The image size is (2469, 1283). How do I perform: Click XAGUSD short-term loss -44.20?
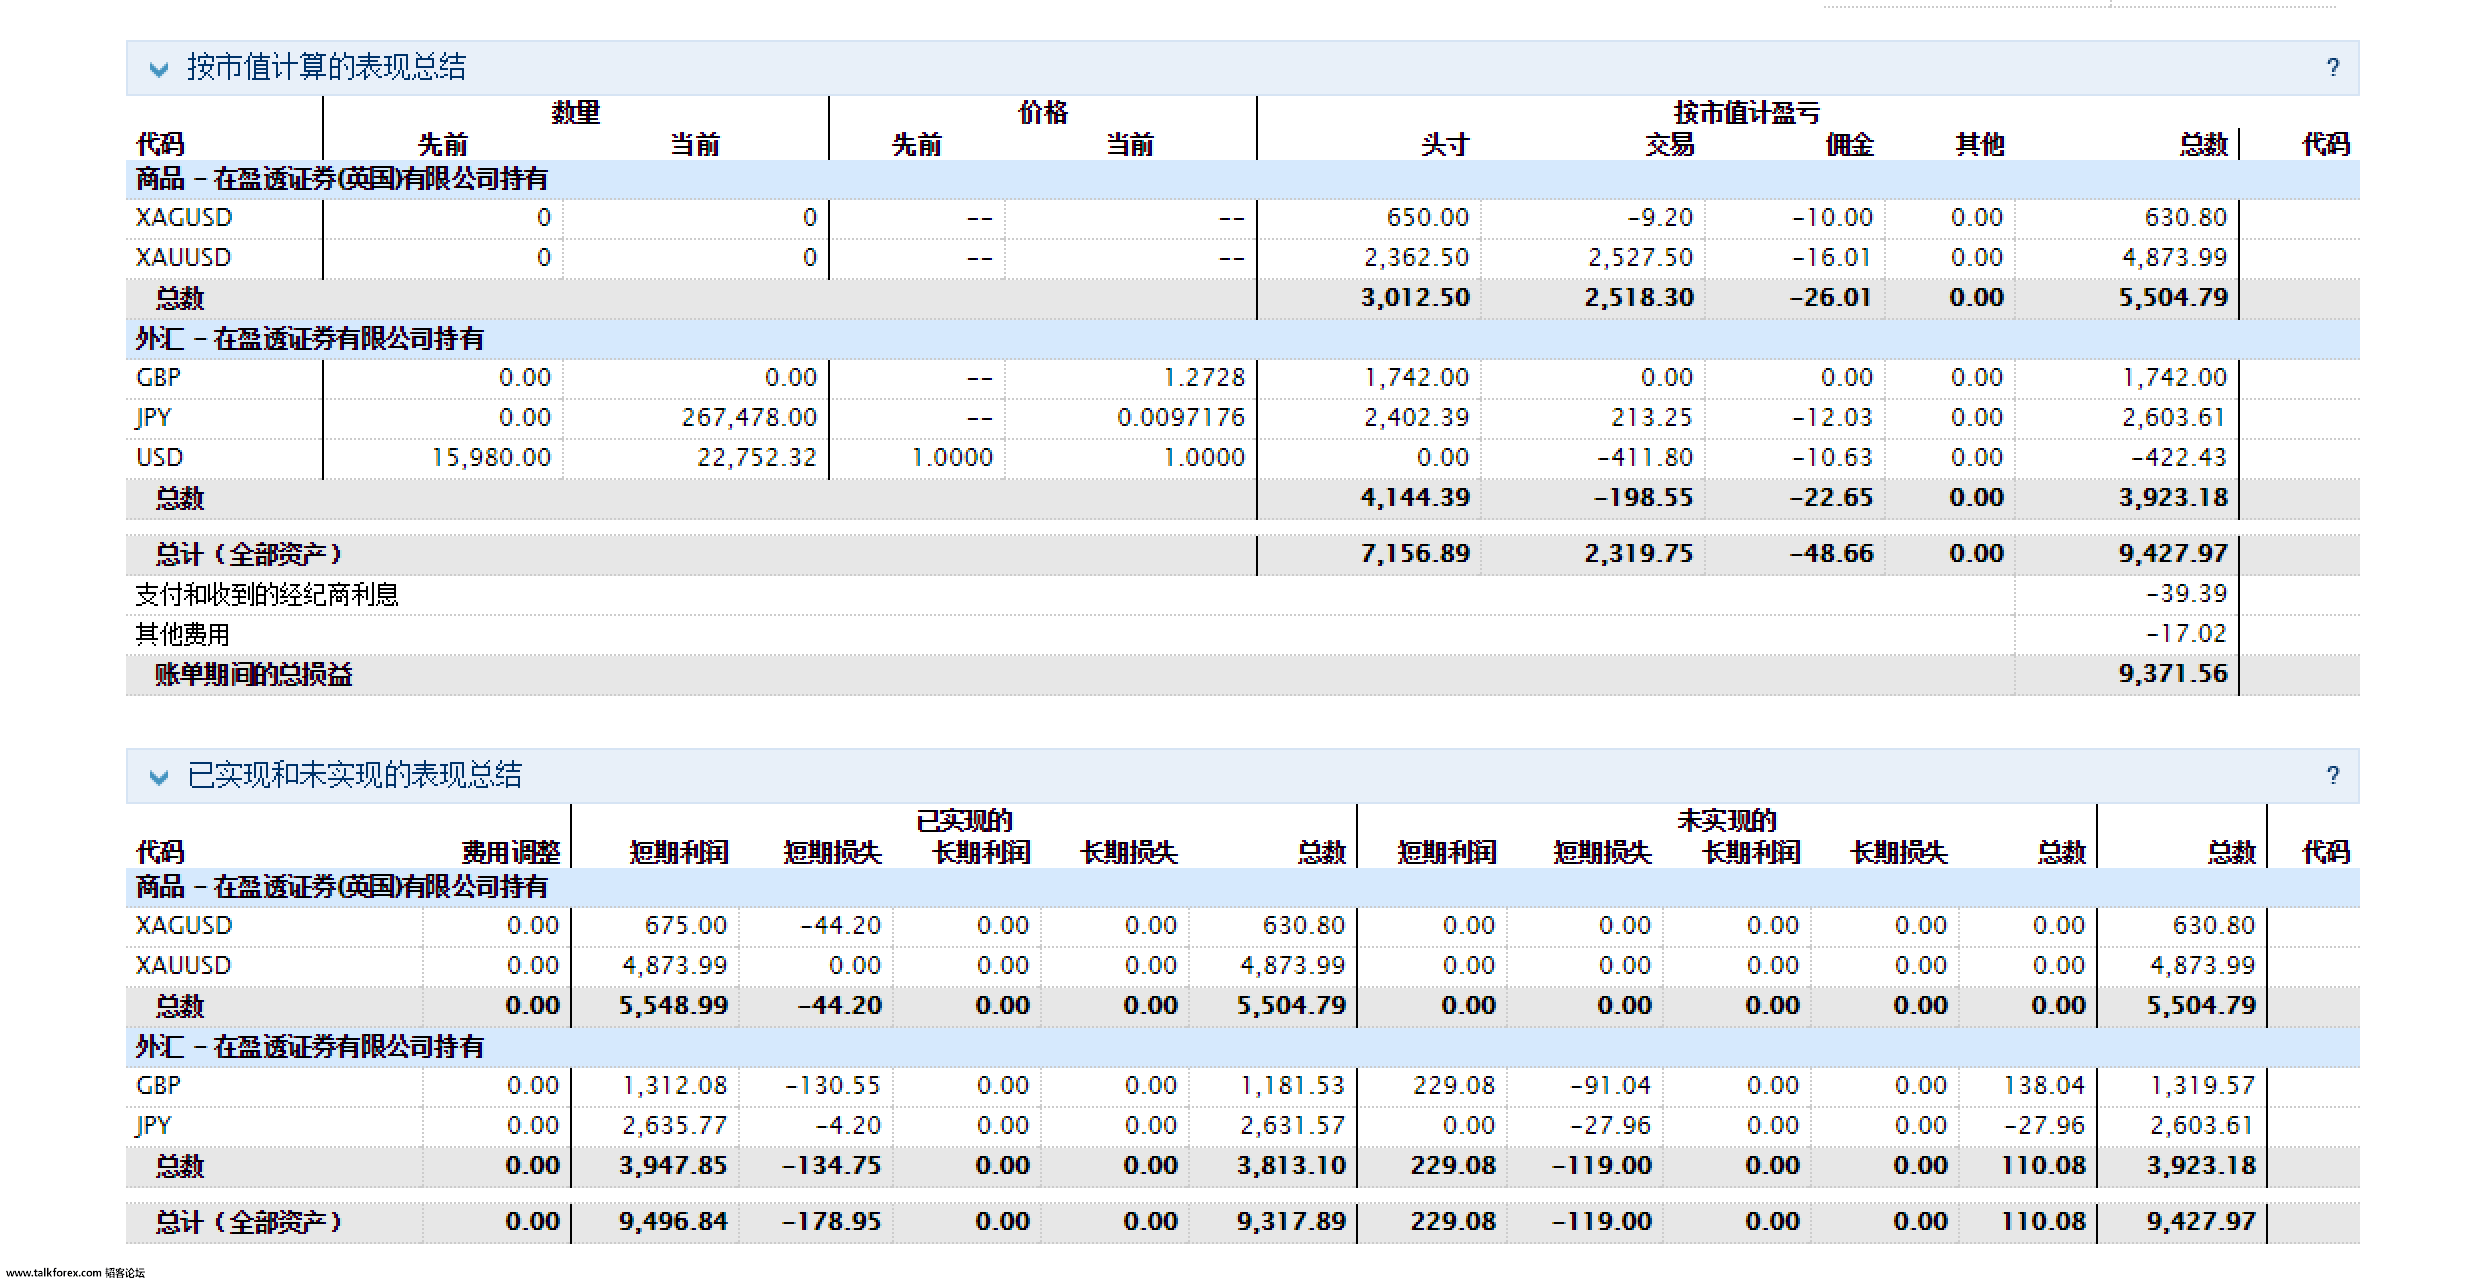841,926
